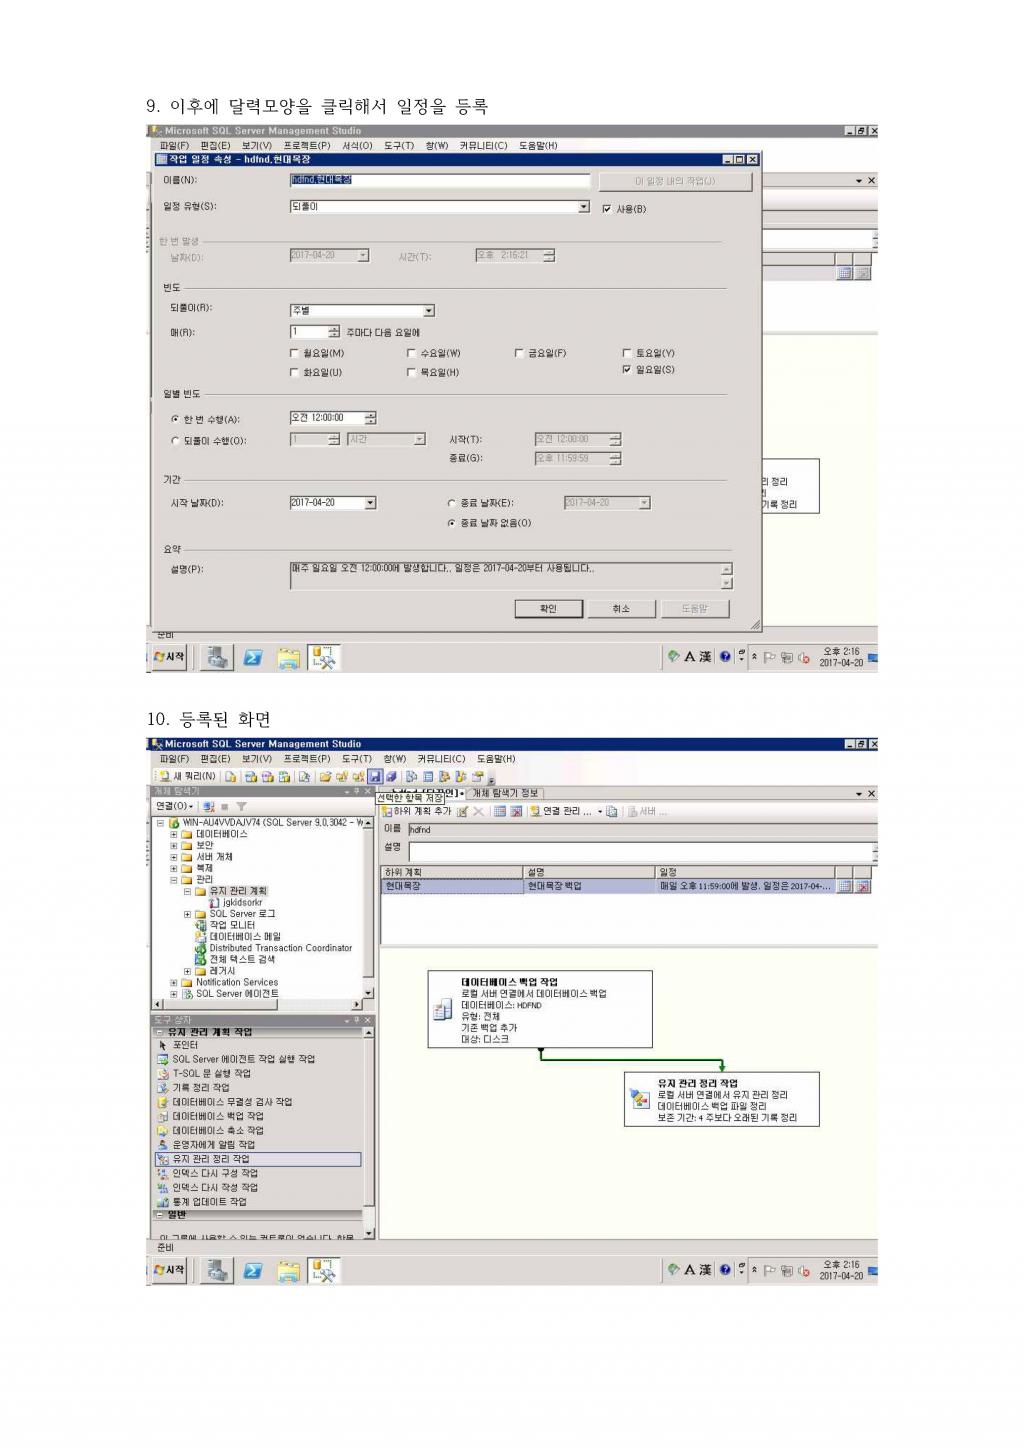
Task: Click the Object Explorer filter funnel icon
Action: point(241,806)
